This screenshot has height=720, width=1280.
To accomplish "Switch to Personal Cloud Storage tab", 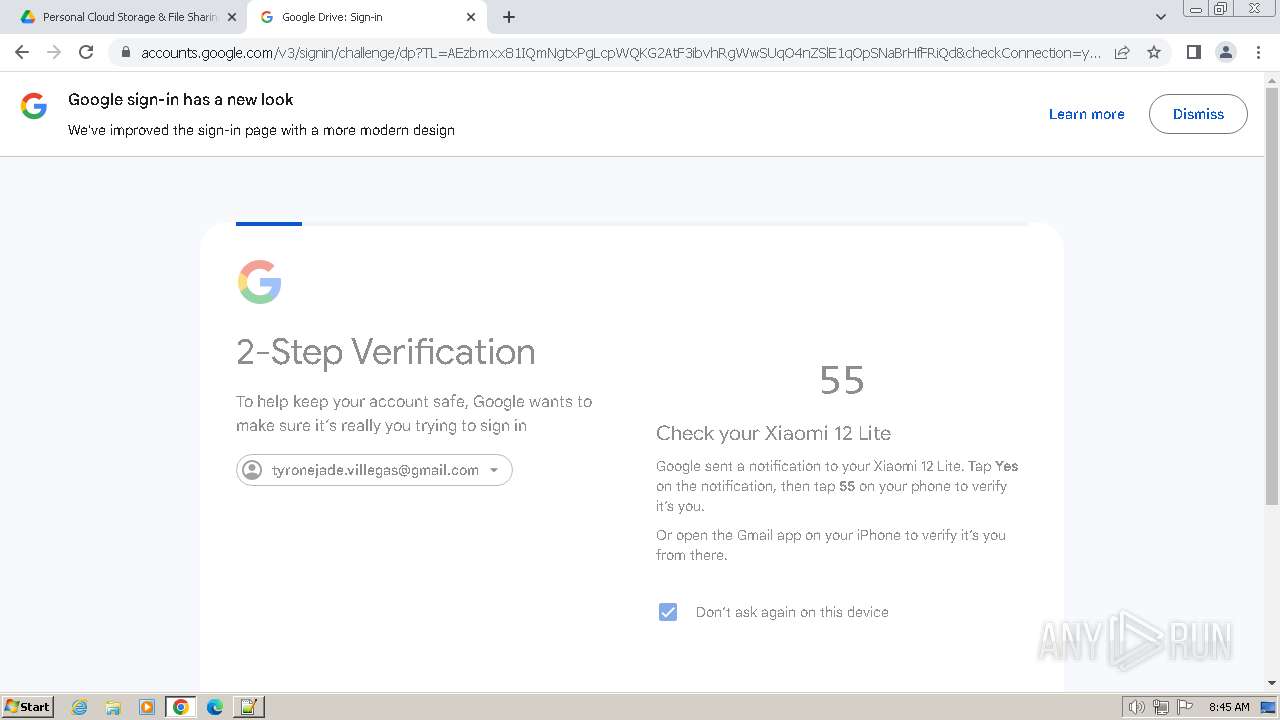I will pos(128,17).
